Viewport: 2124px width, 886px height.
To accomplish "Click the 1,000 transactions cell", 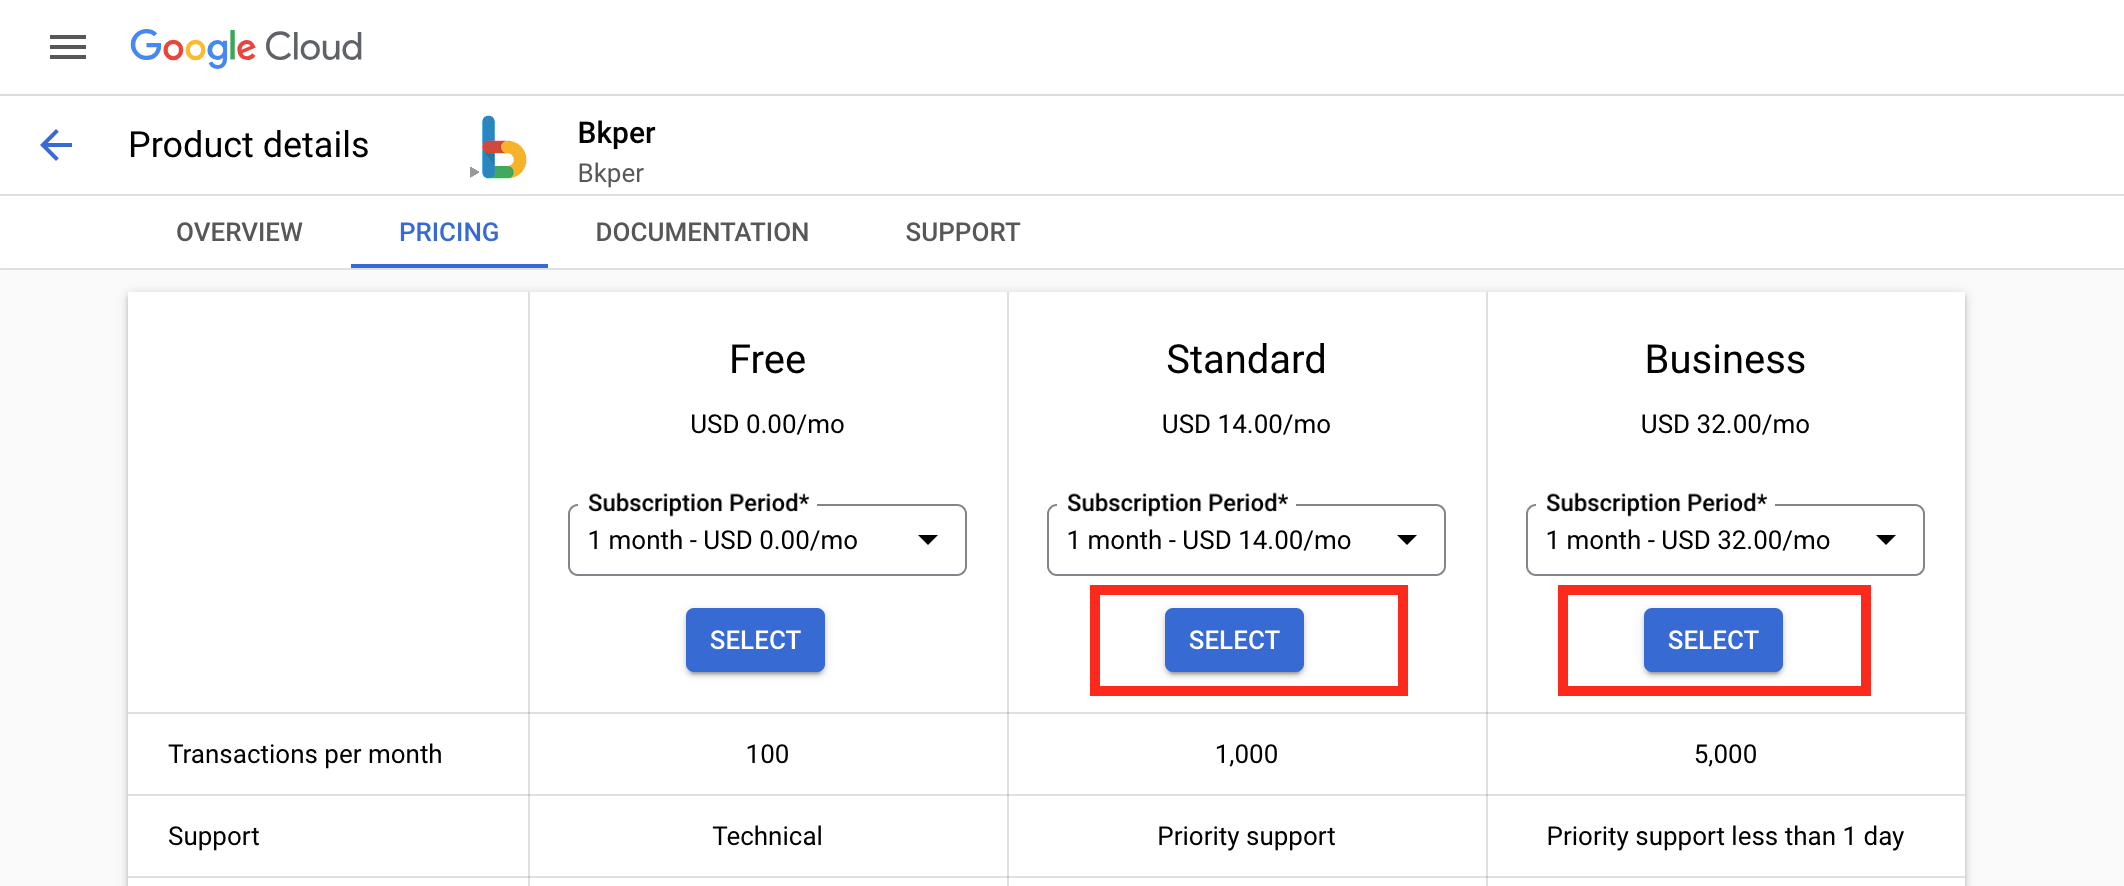I will [1246, 754].
